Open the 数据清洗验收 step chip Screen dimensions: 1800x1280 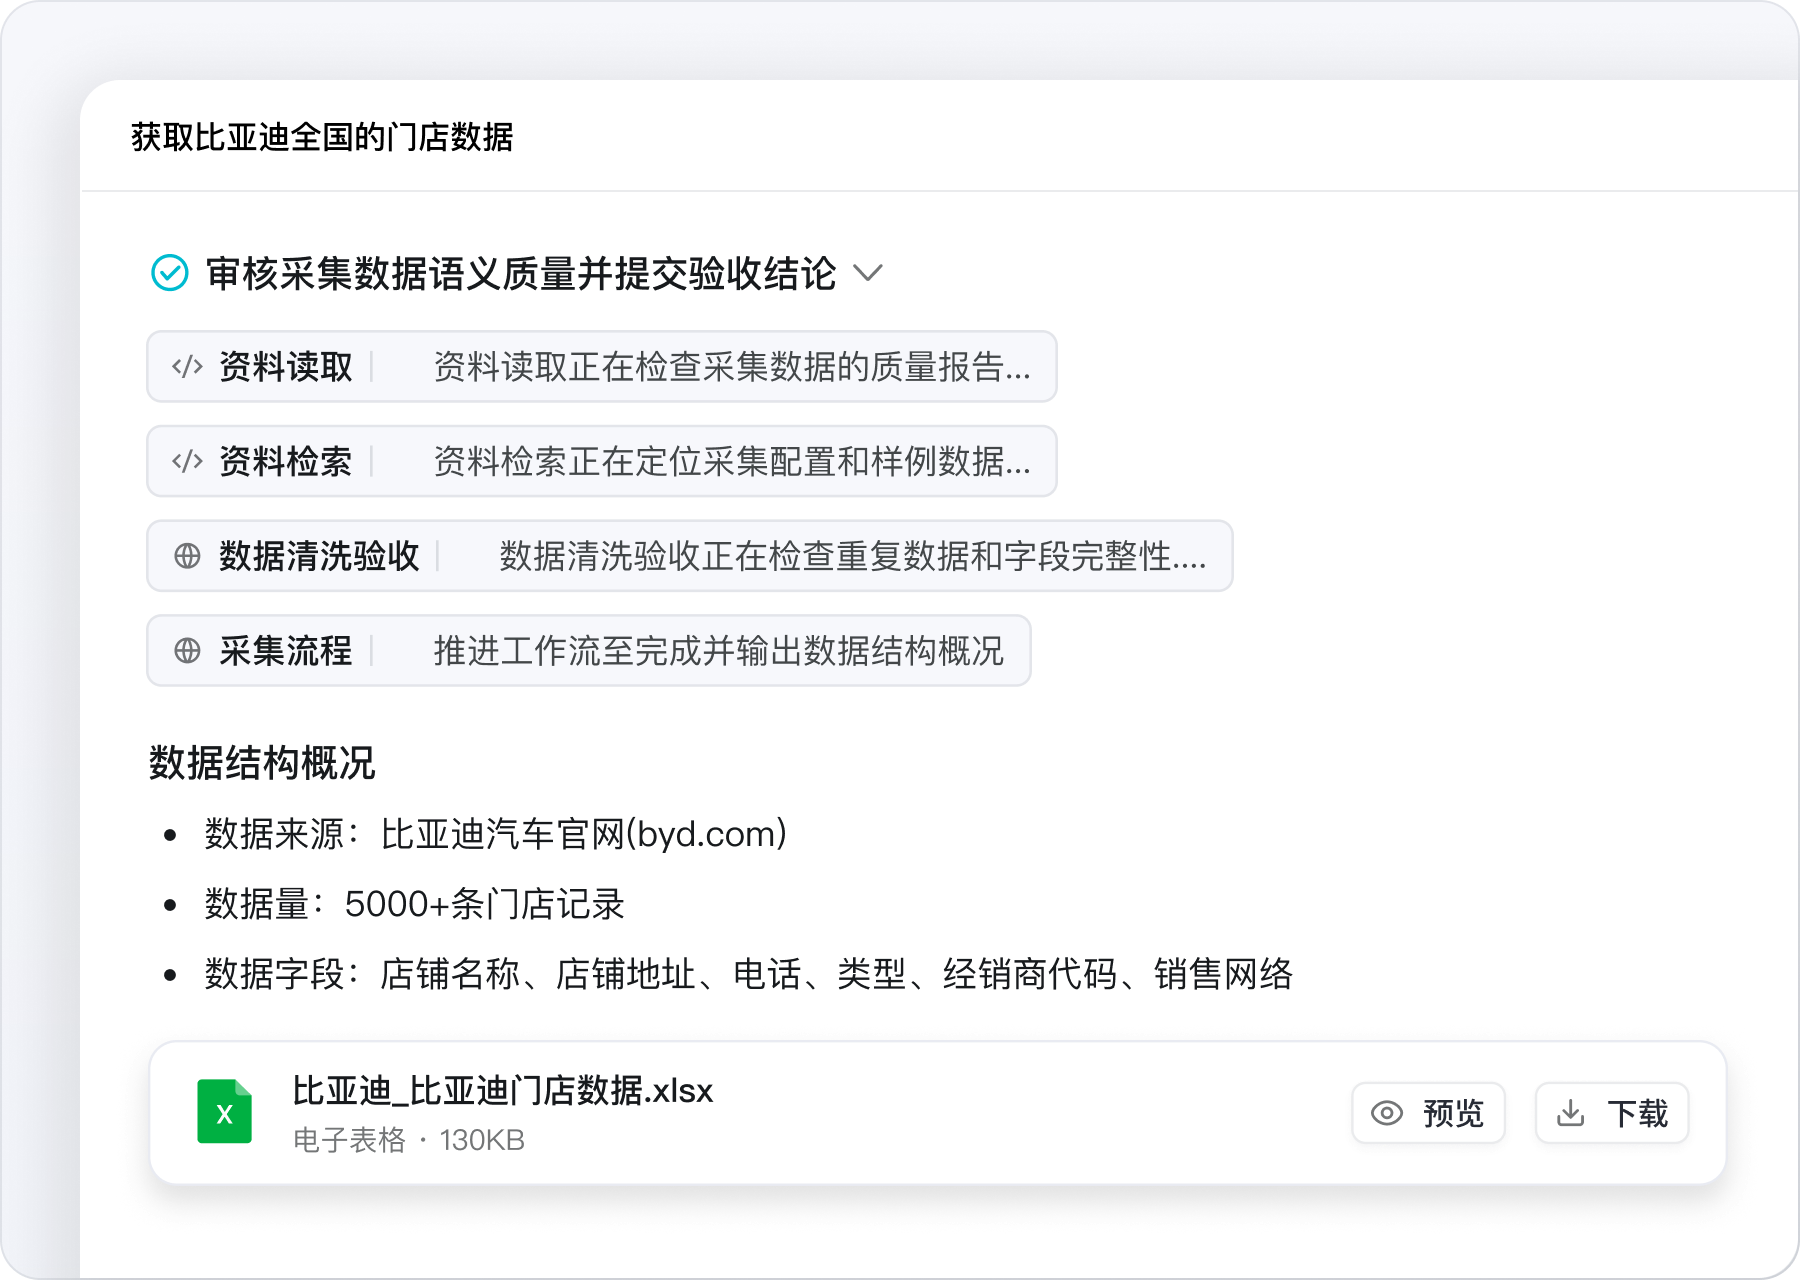point(690,556)
